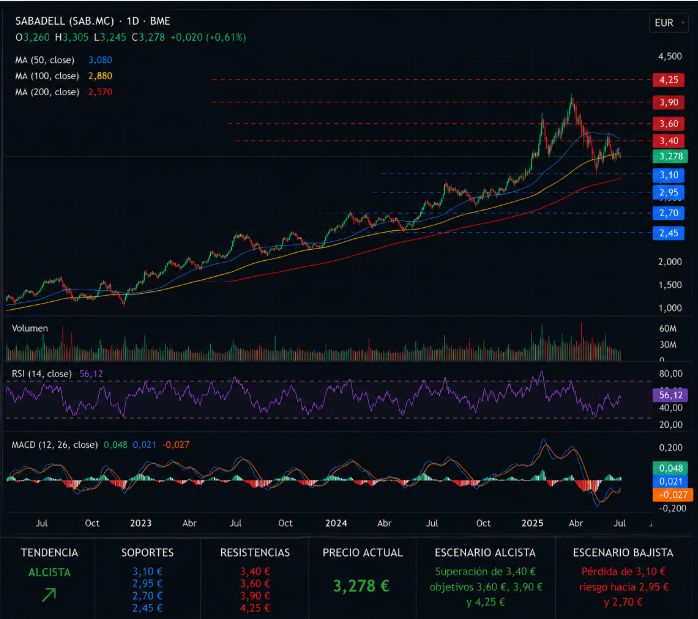698x619 pixels.
Task: Select the MA (50, close) indicator legend
Action: 45,60
